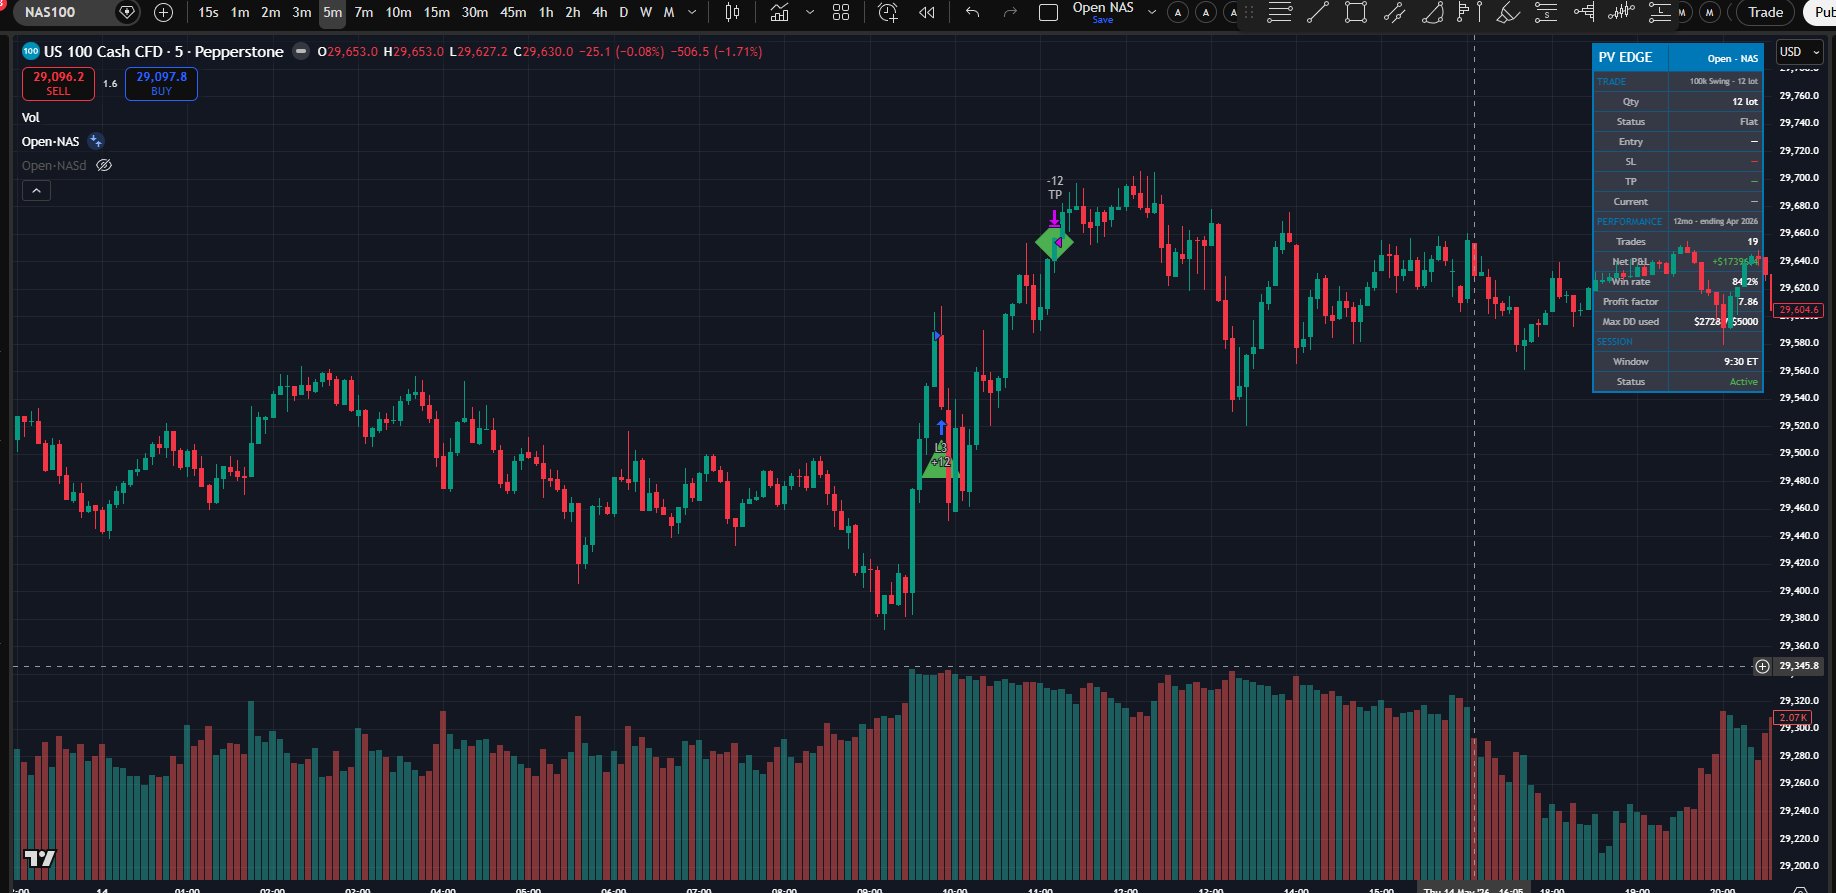The height and width of the screenshot is (893, 1836).
Task: Select the arc polyline drawing tool
Action: point(1432,12)
